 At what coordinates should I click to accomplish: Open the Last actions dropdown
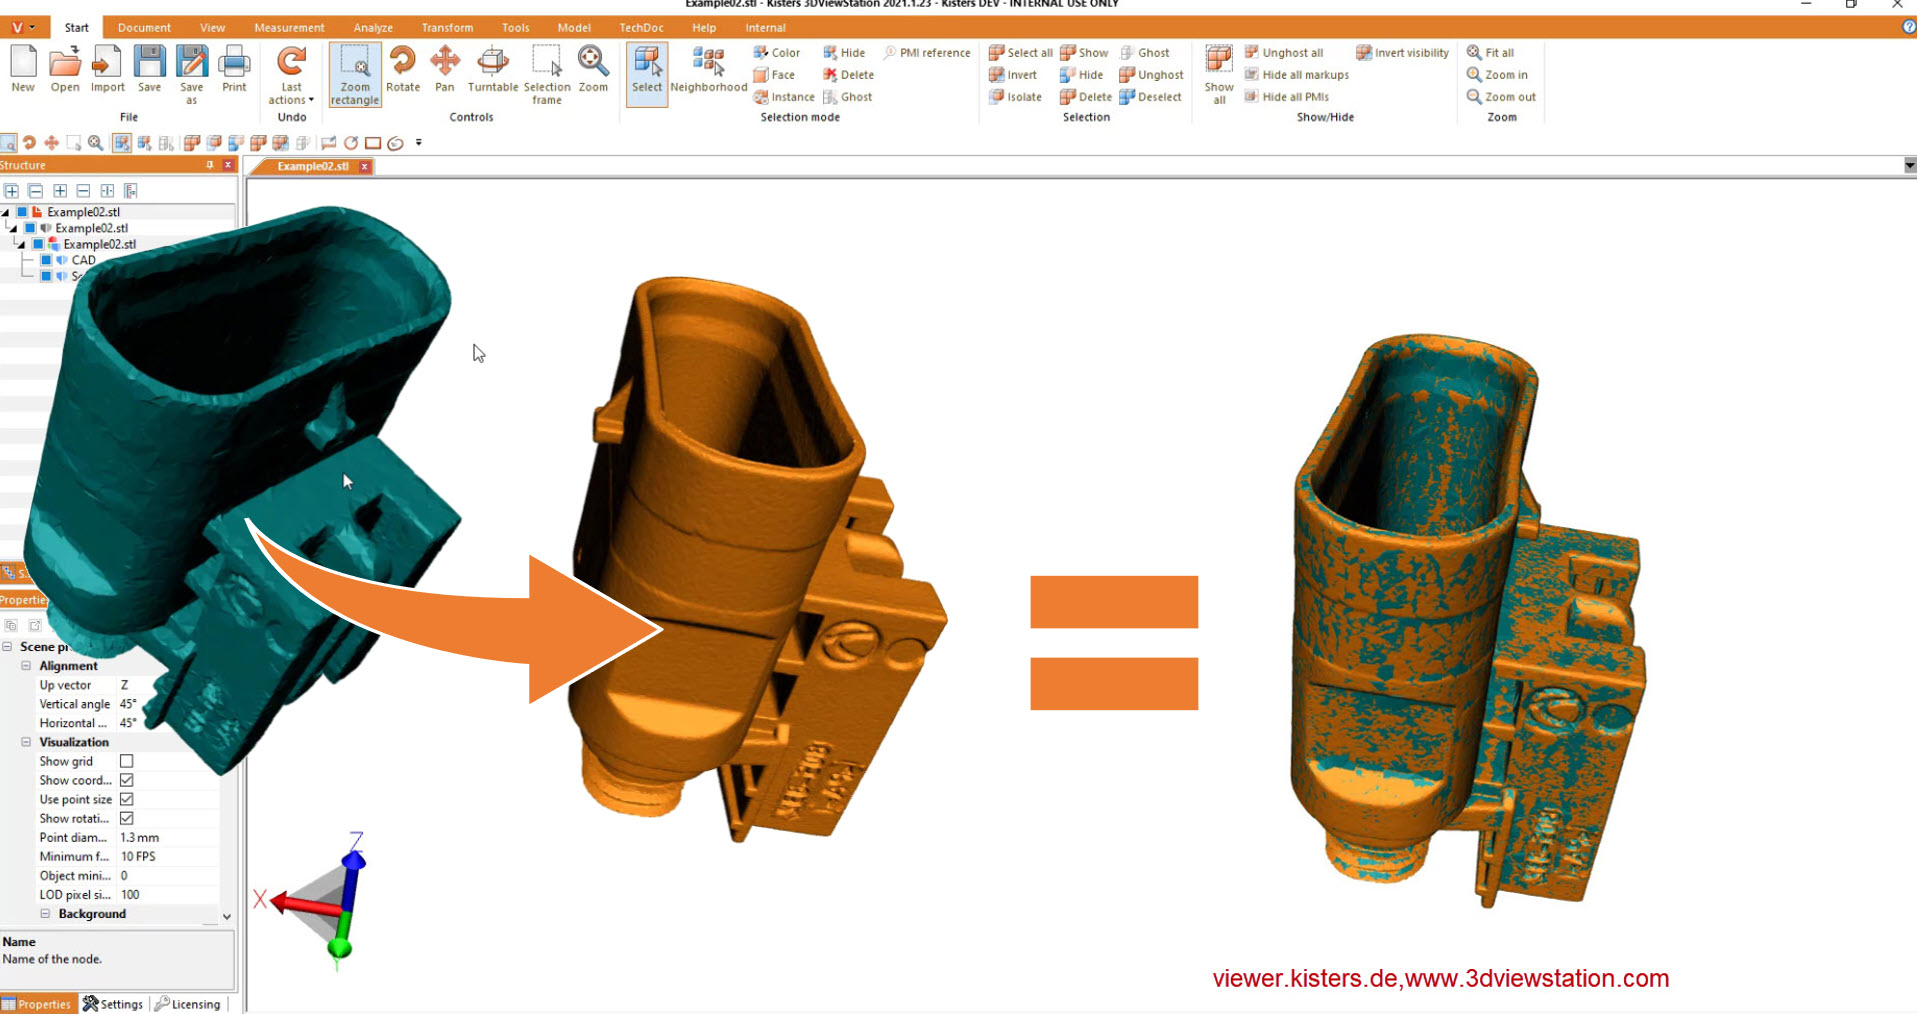[291, 93]
